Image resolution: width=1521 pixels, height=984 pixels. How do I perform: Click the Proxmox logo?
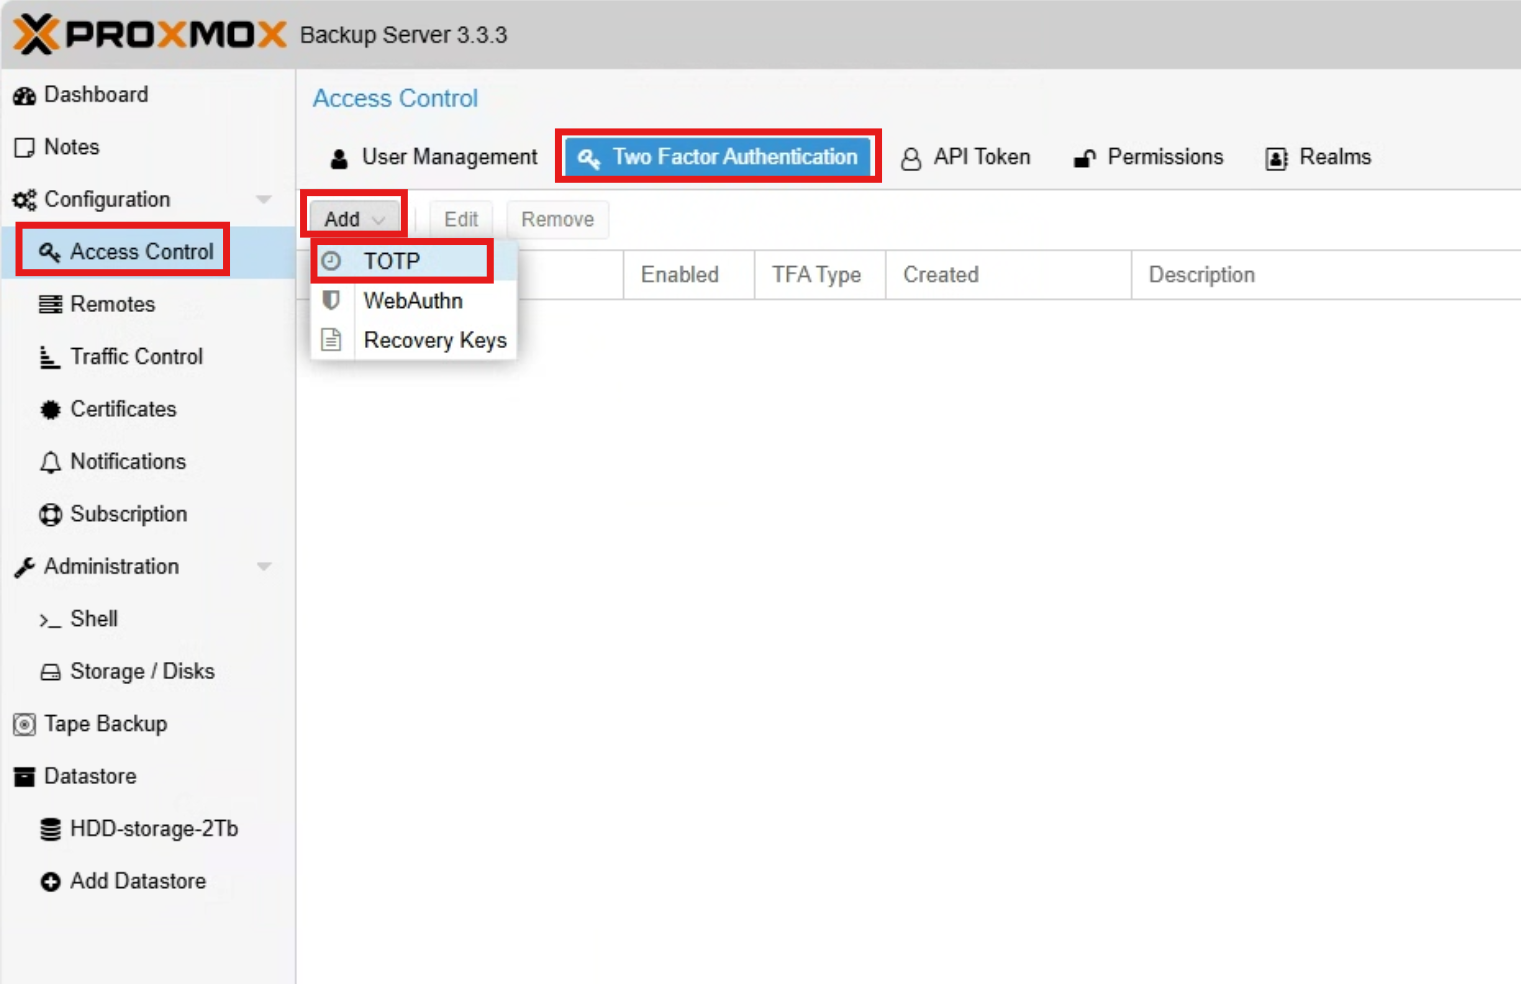[150, 34]
